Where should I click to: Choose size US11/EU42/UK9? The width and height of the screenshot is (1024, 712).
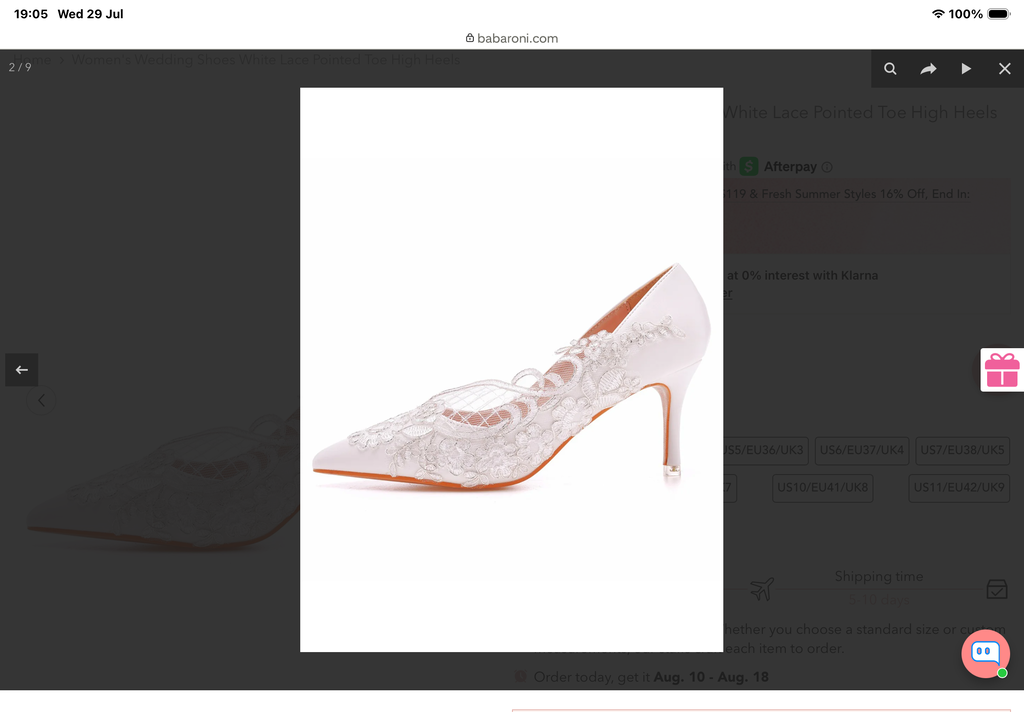click(959, 487)
